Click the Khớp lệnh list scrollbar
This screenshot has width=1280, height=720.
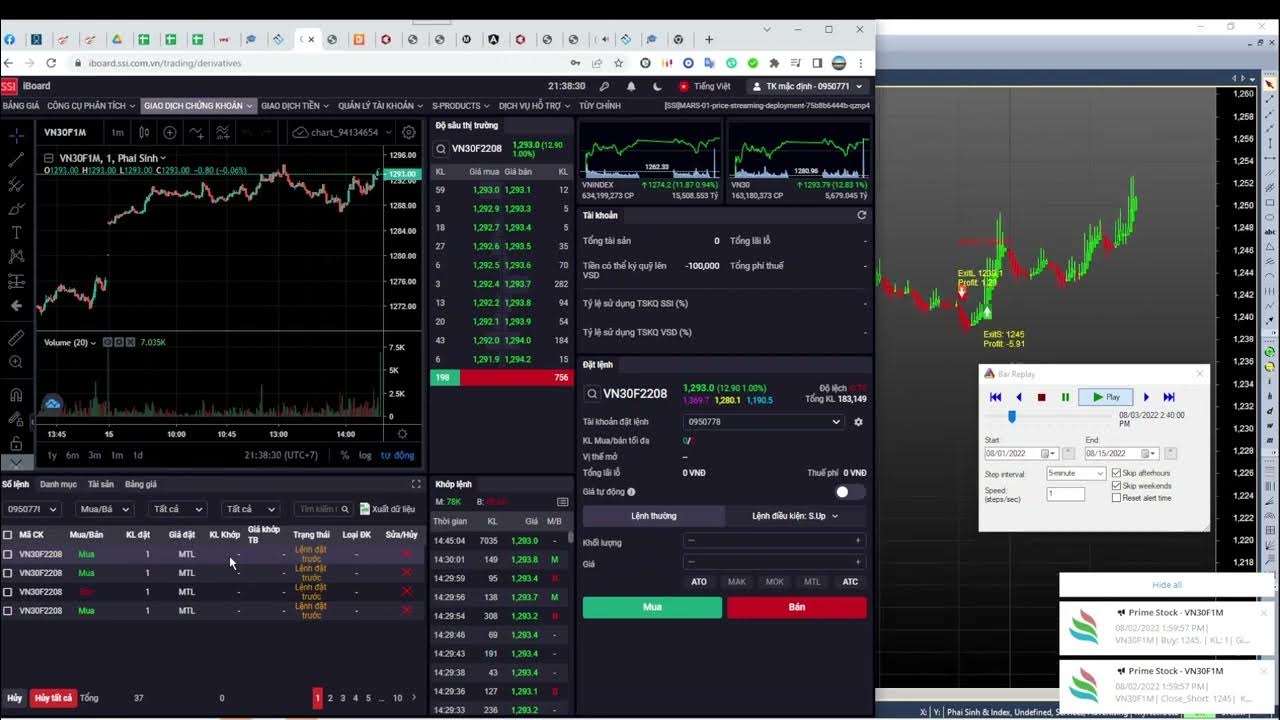571,537
